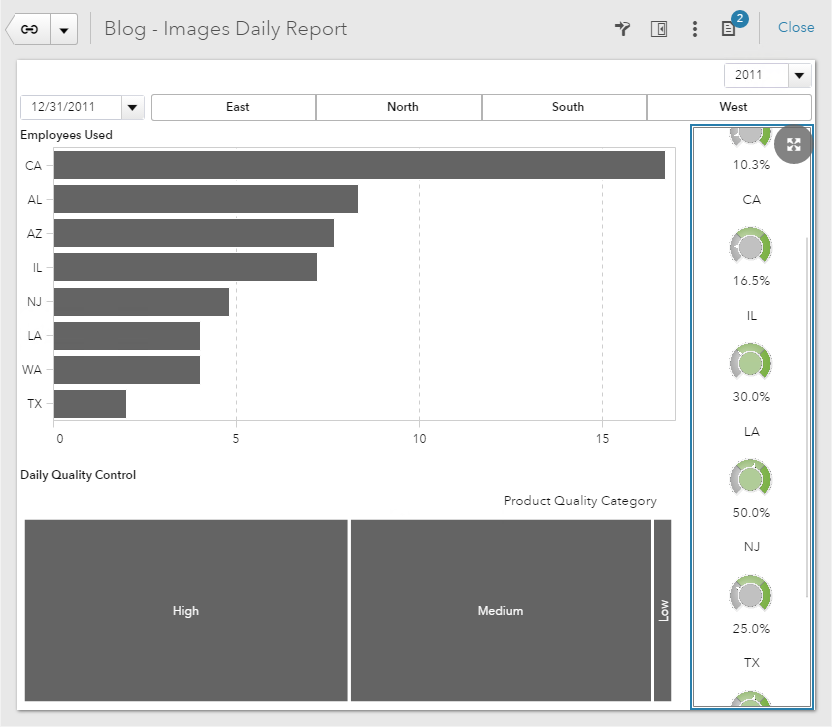Open the comments icon with badge 2
The width and height of the screenshot is (832, 727).
pos(729,29)
